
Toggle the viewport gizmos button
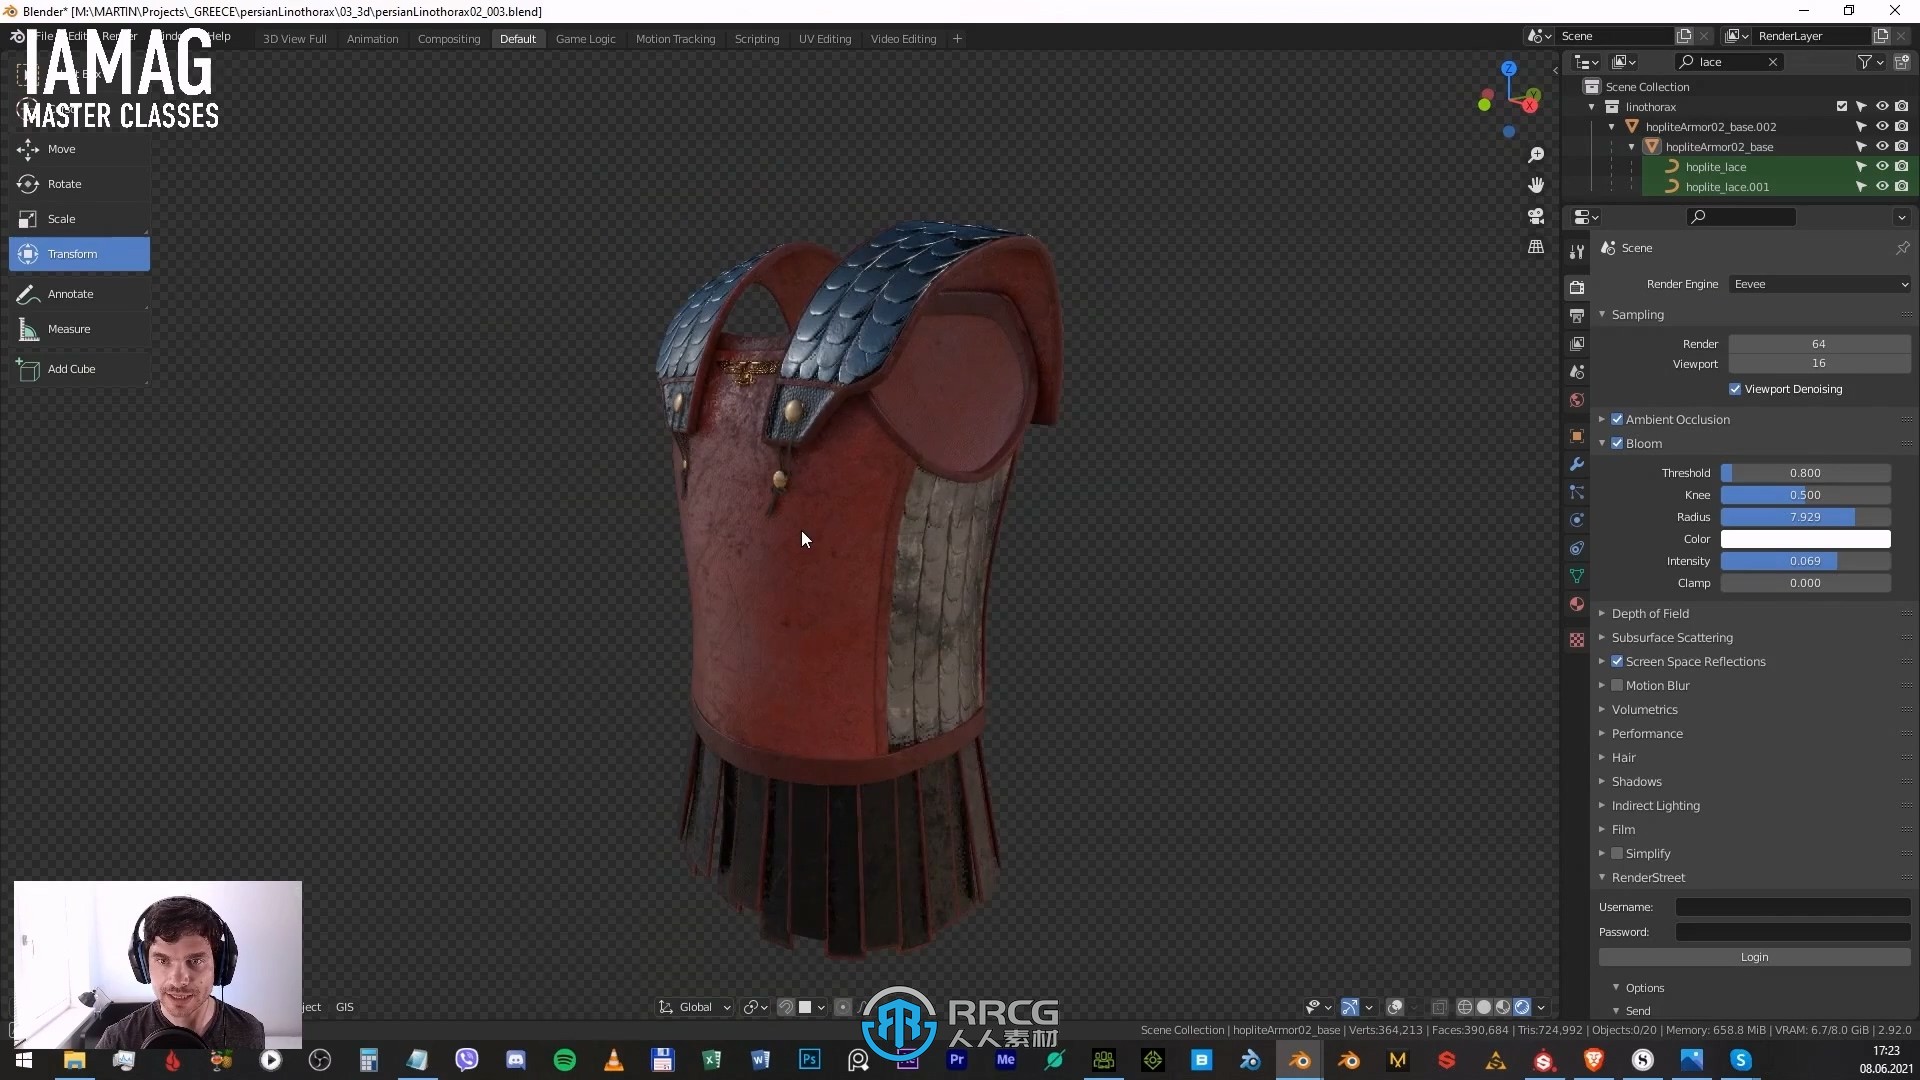pos(1350,1007)
